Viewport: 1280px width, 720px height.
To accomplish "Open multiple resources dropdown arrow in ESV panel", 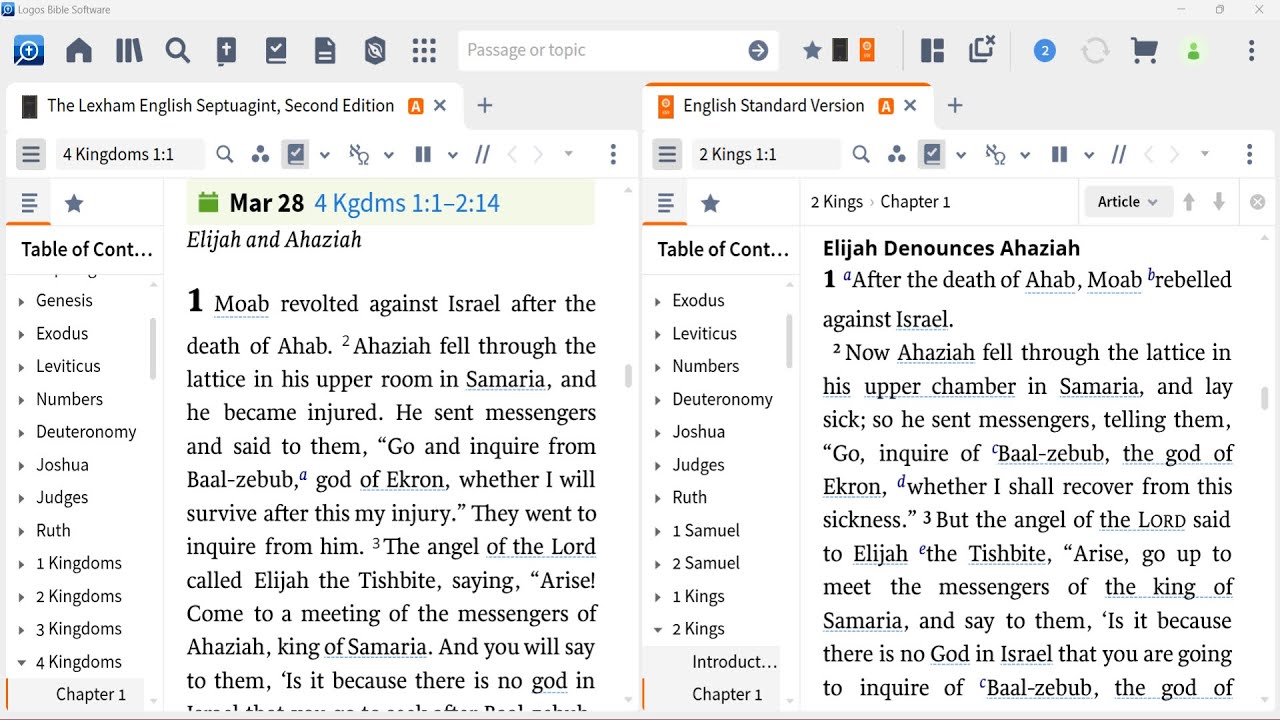I will (x=1089, y=155).
